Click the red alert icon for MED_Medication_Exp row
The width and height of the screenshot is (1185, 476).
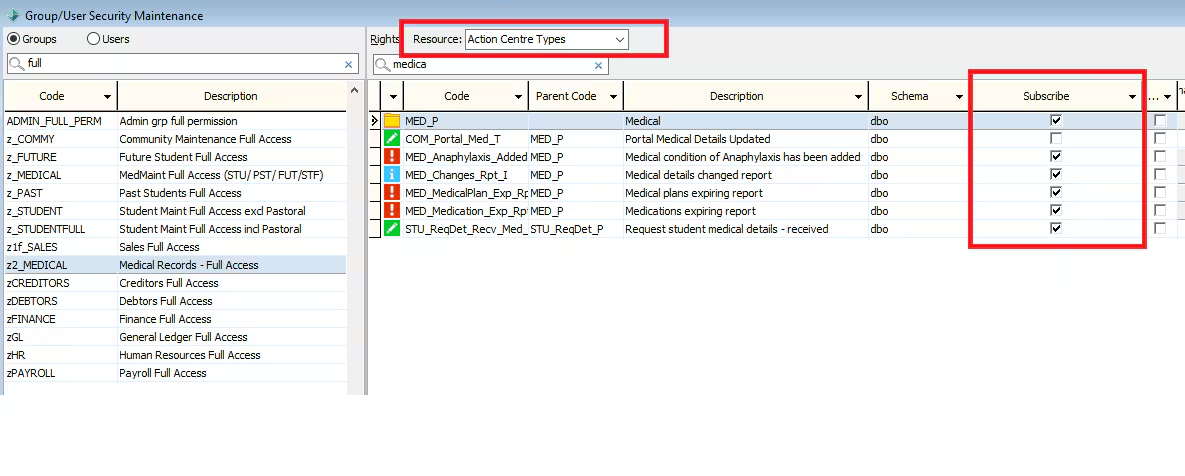(391, 211)
